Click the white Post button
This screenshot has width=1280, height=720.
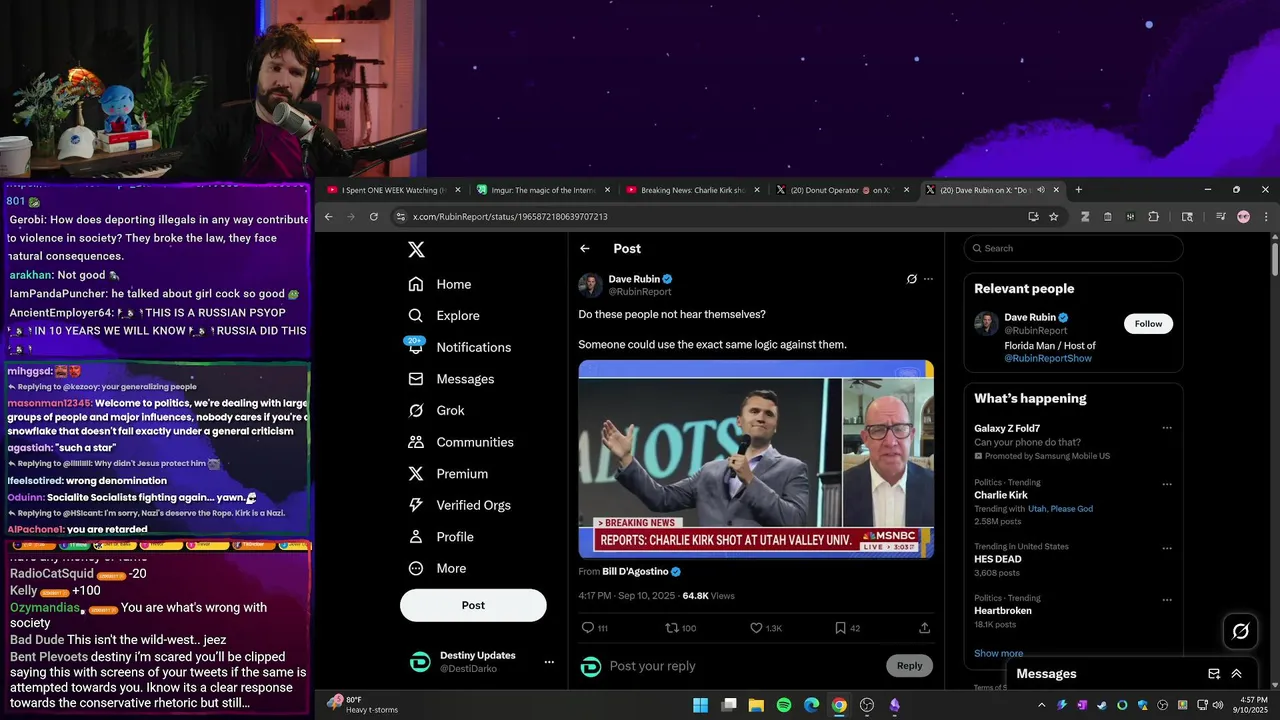tap(473, 605)
